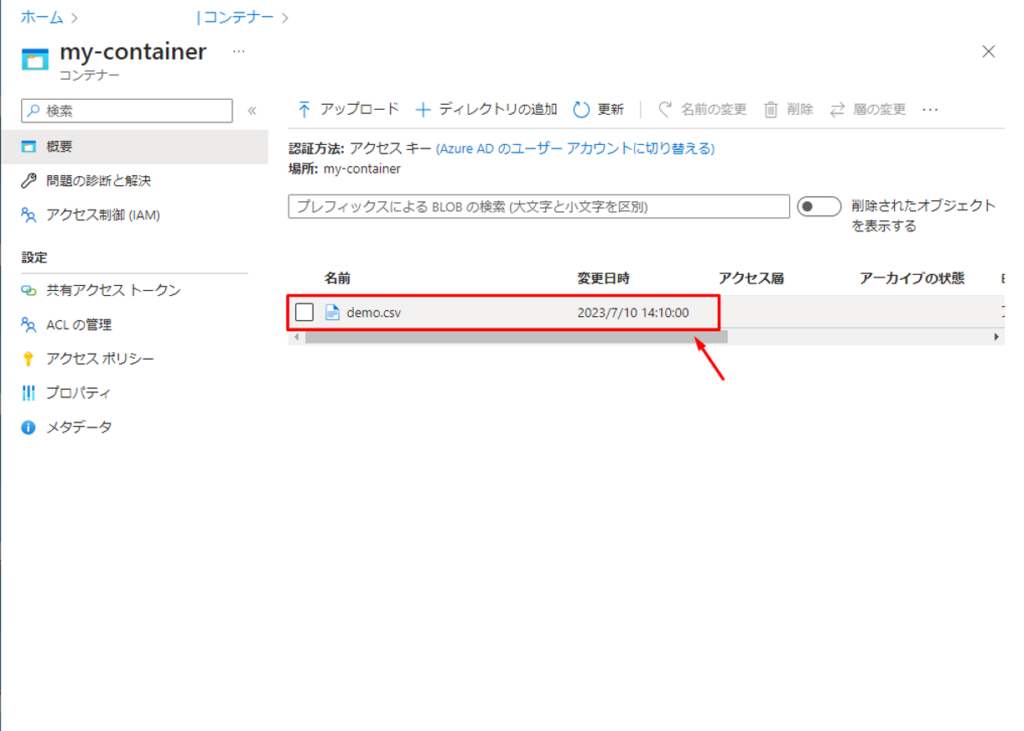Click the horizontal scrollbar thumb below the list
This screenshot has height=731, width=1024.
coord(516,337)
